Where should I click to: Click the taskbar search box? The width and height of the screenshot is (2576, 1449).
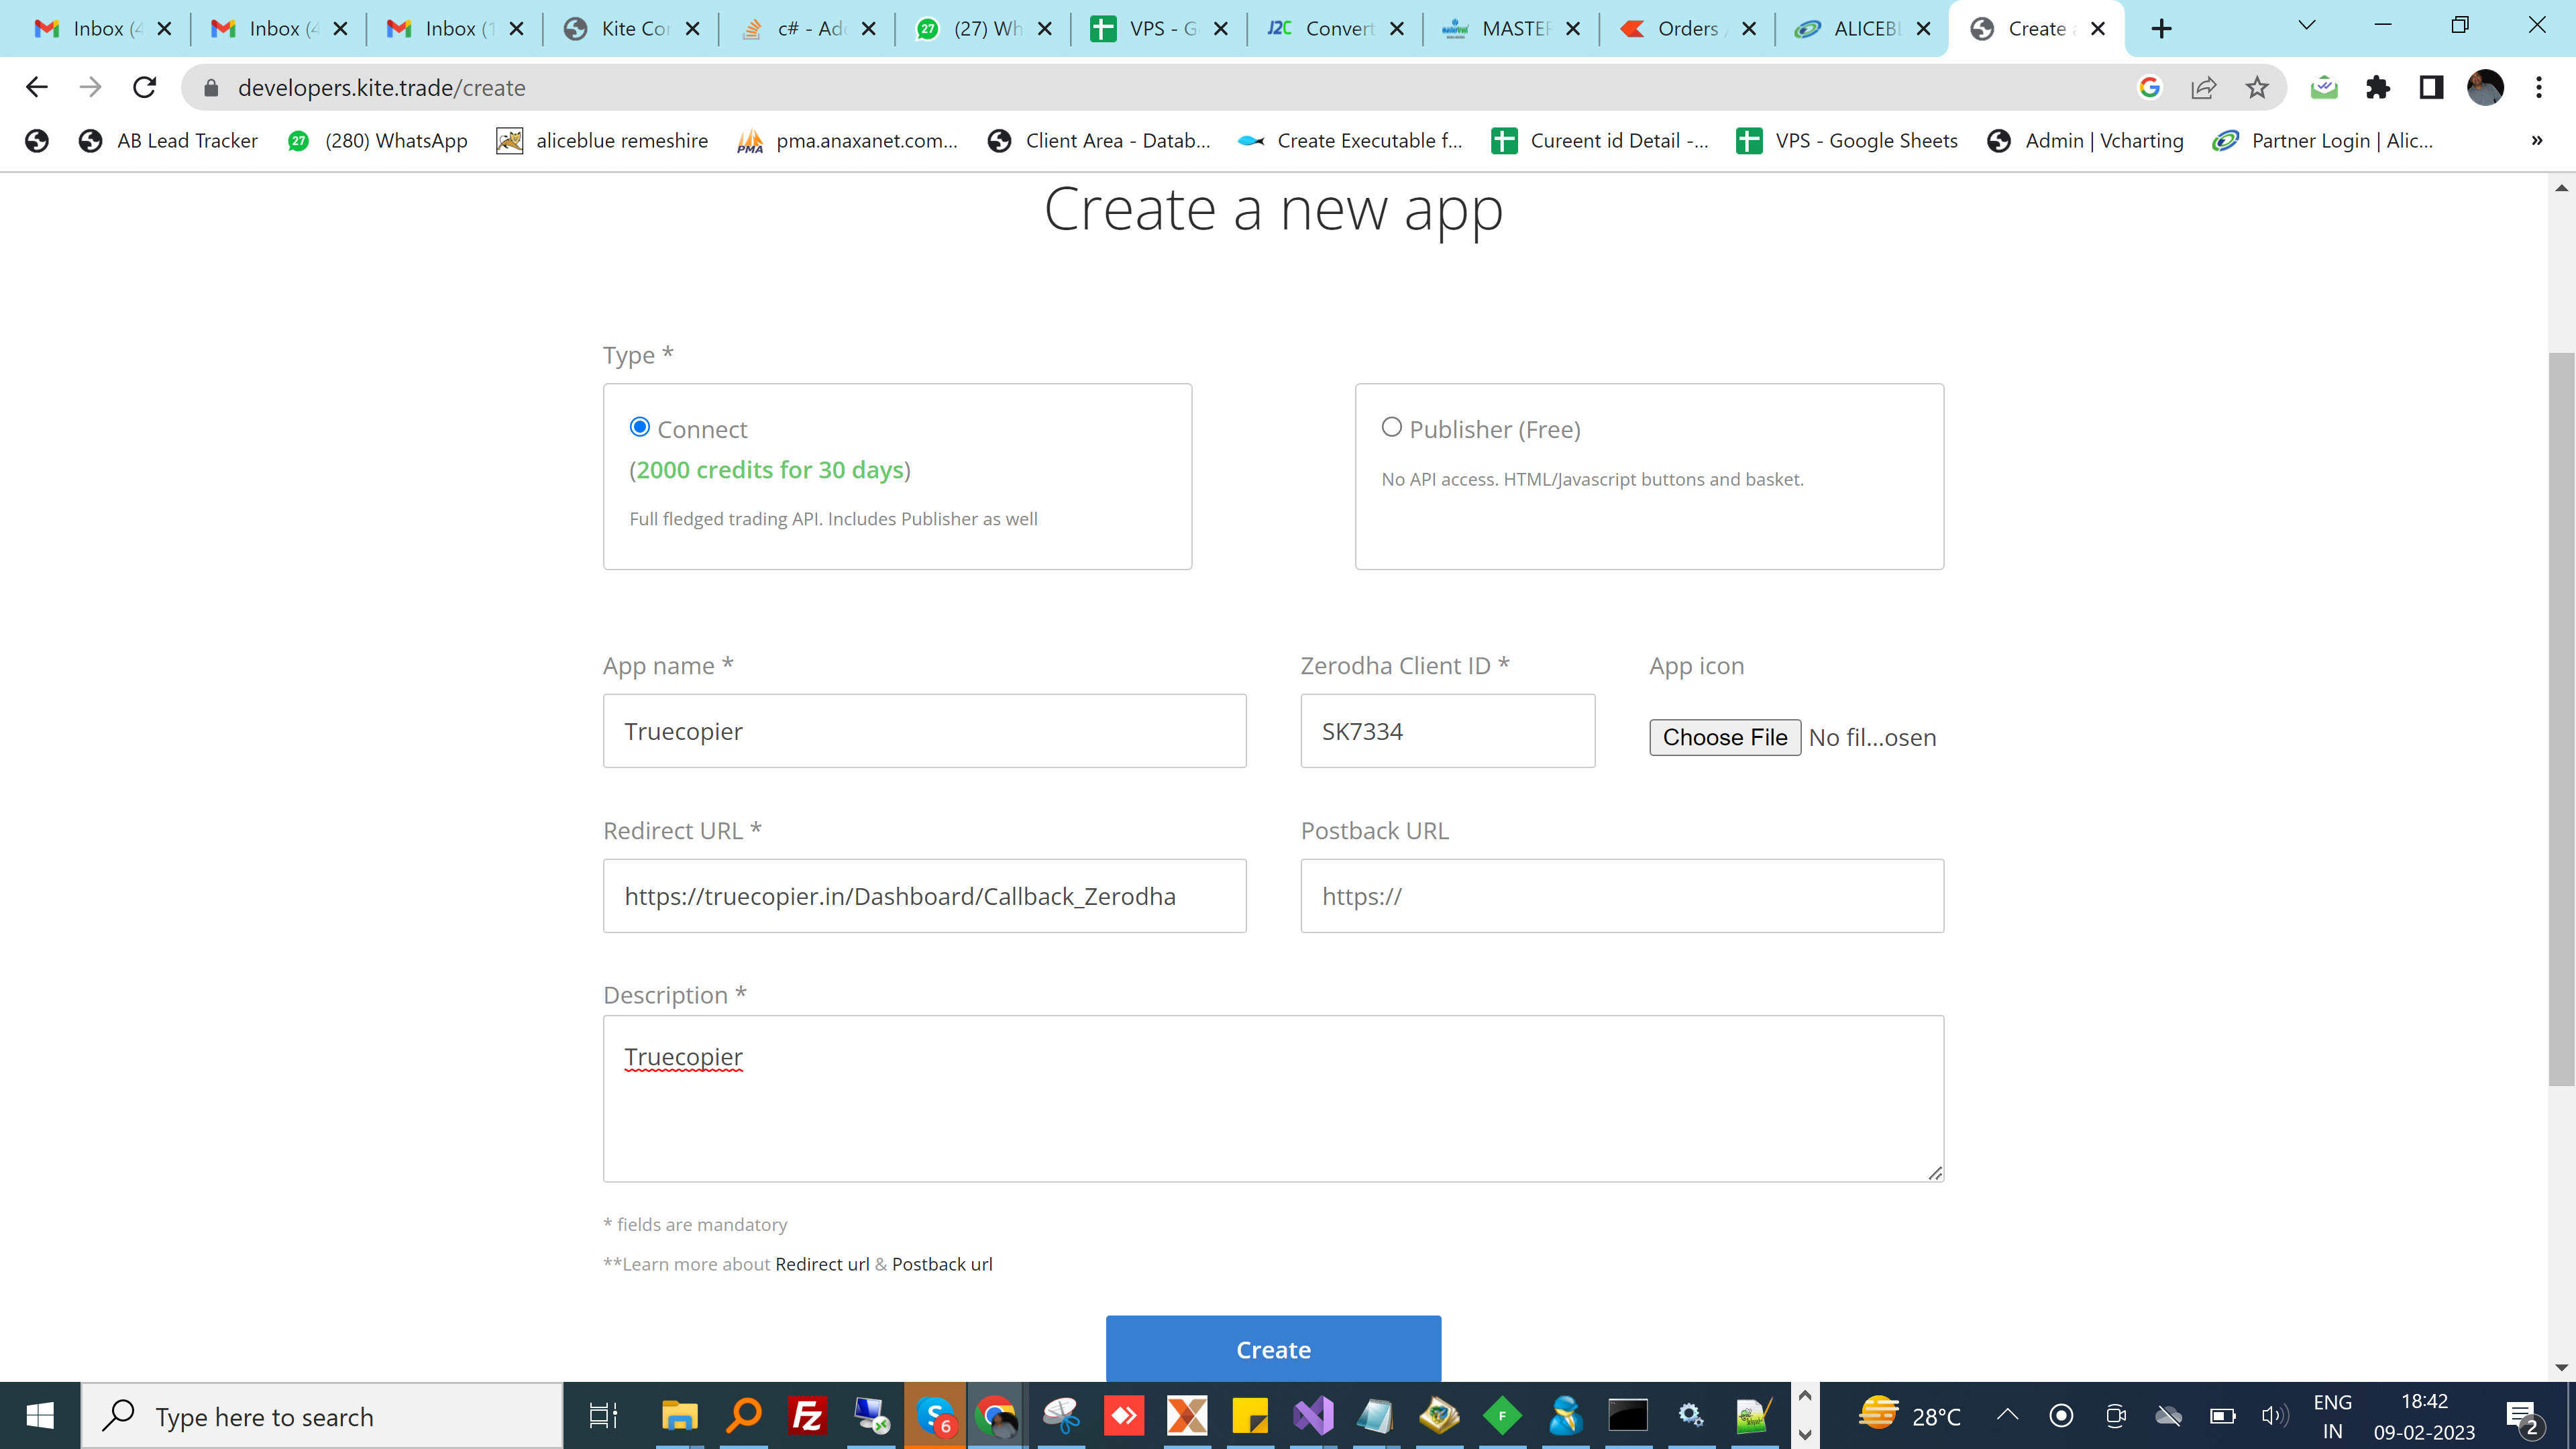322,1416
